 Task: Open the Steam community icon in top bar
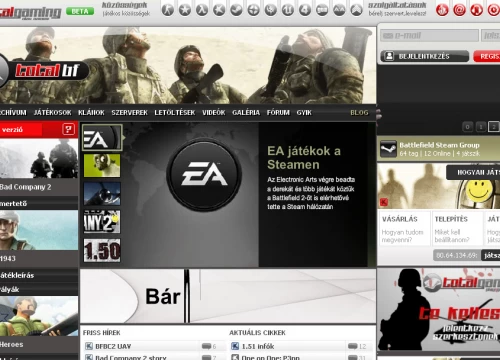pos(236,10)
